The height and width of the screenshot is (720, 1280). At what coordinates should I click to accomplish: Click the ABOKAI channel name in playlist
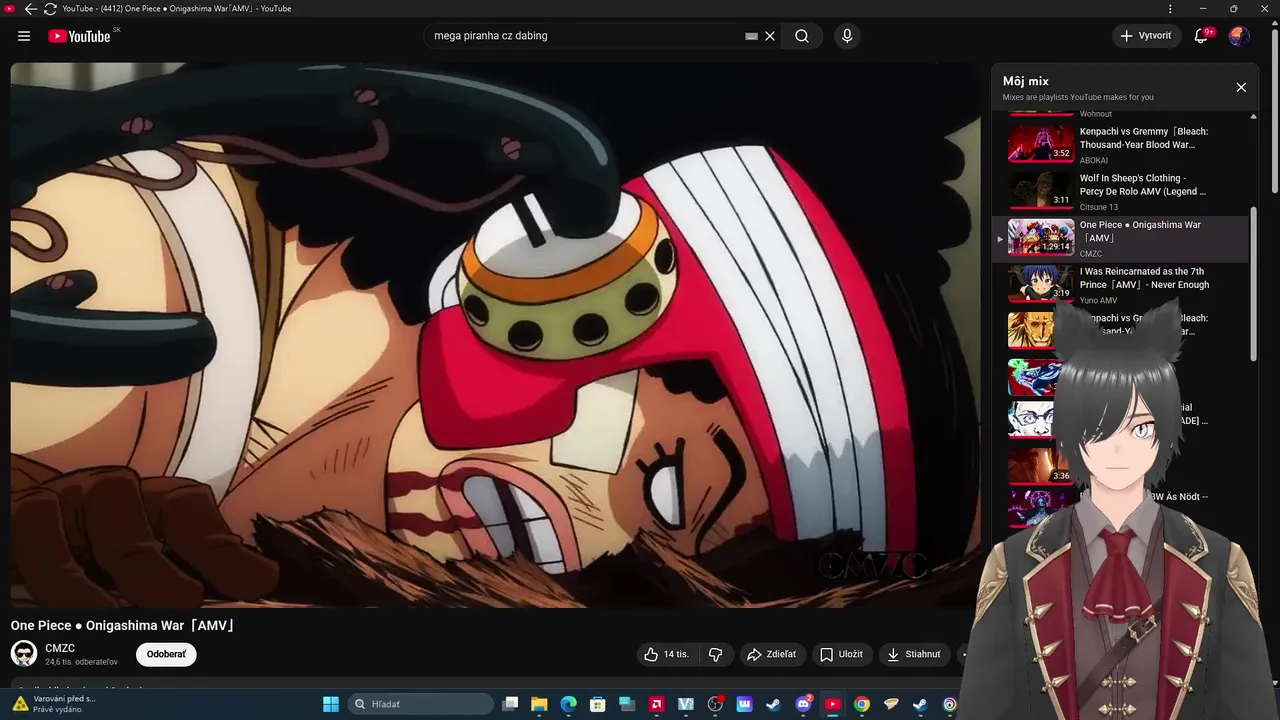click(1094, 160)
